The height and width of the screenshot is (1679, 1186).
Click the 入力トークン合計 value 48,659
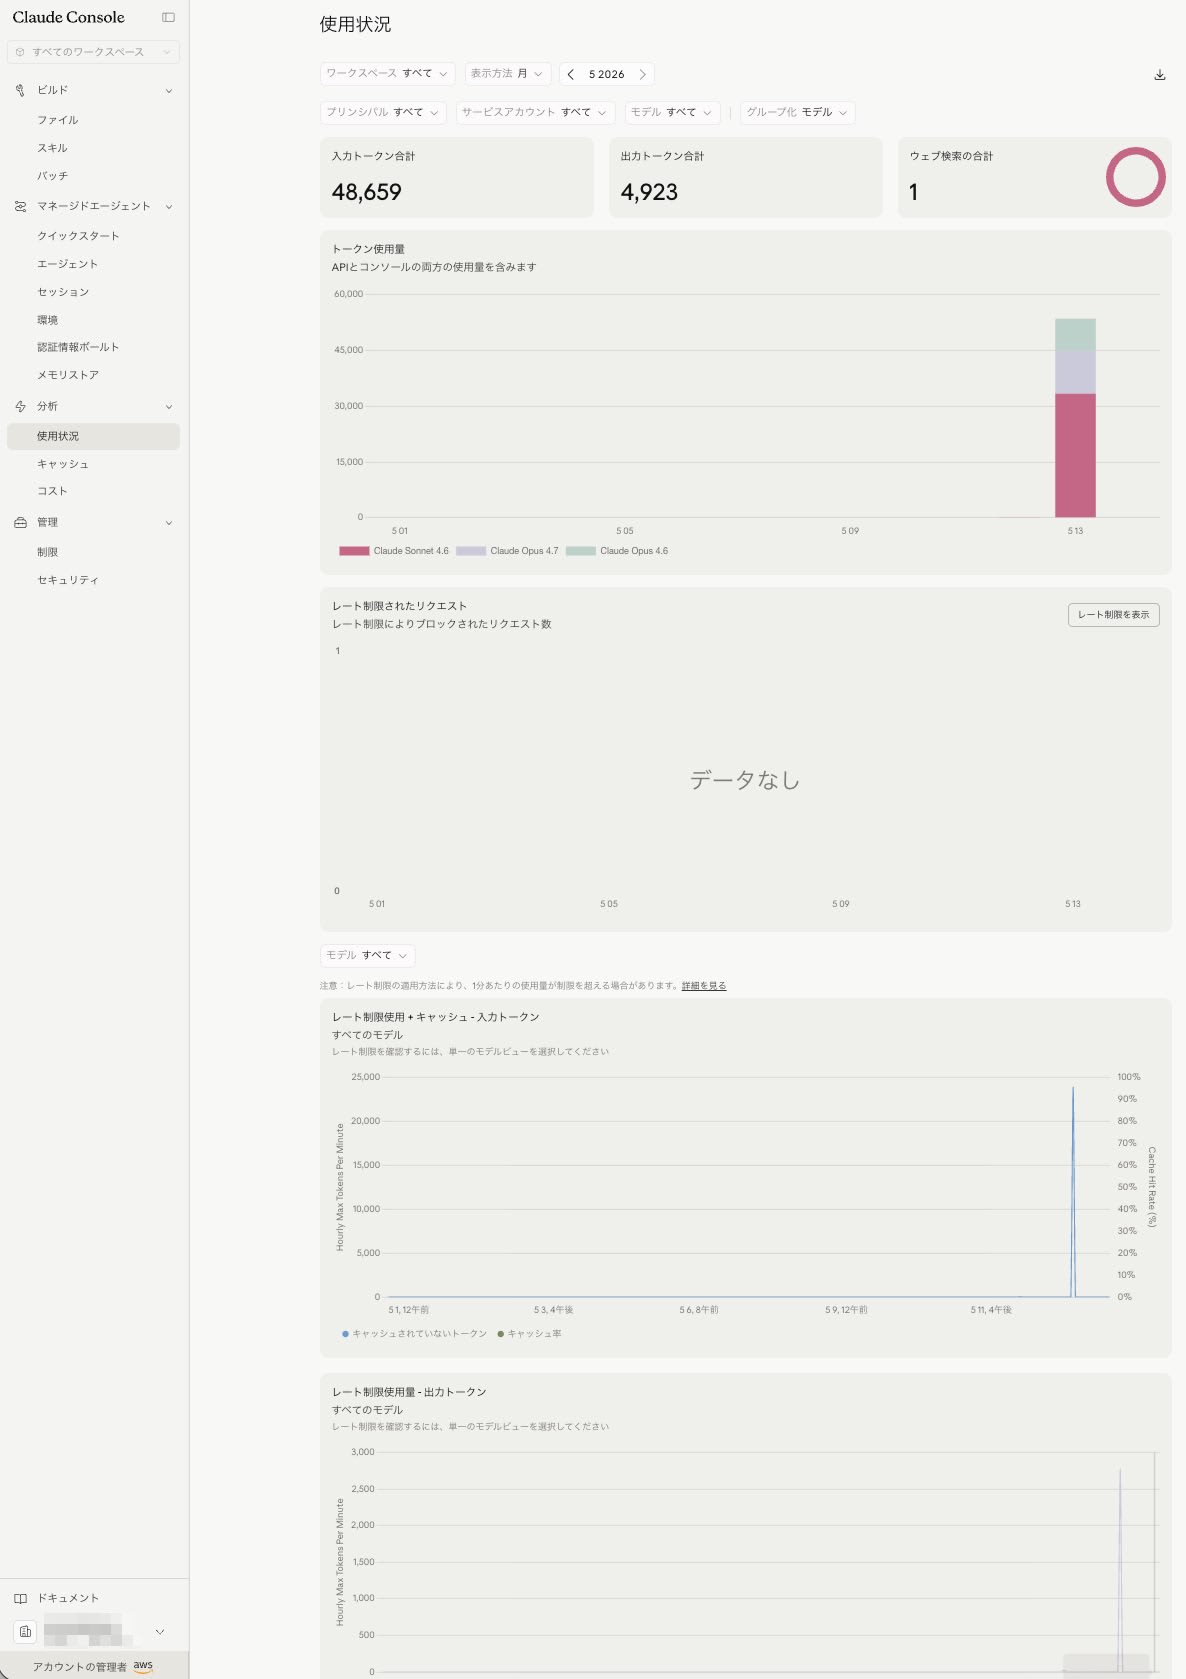[x=366, y=192]
